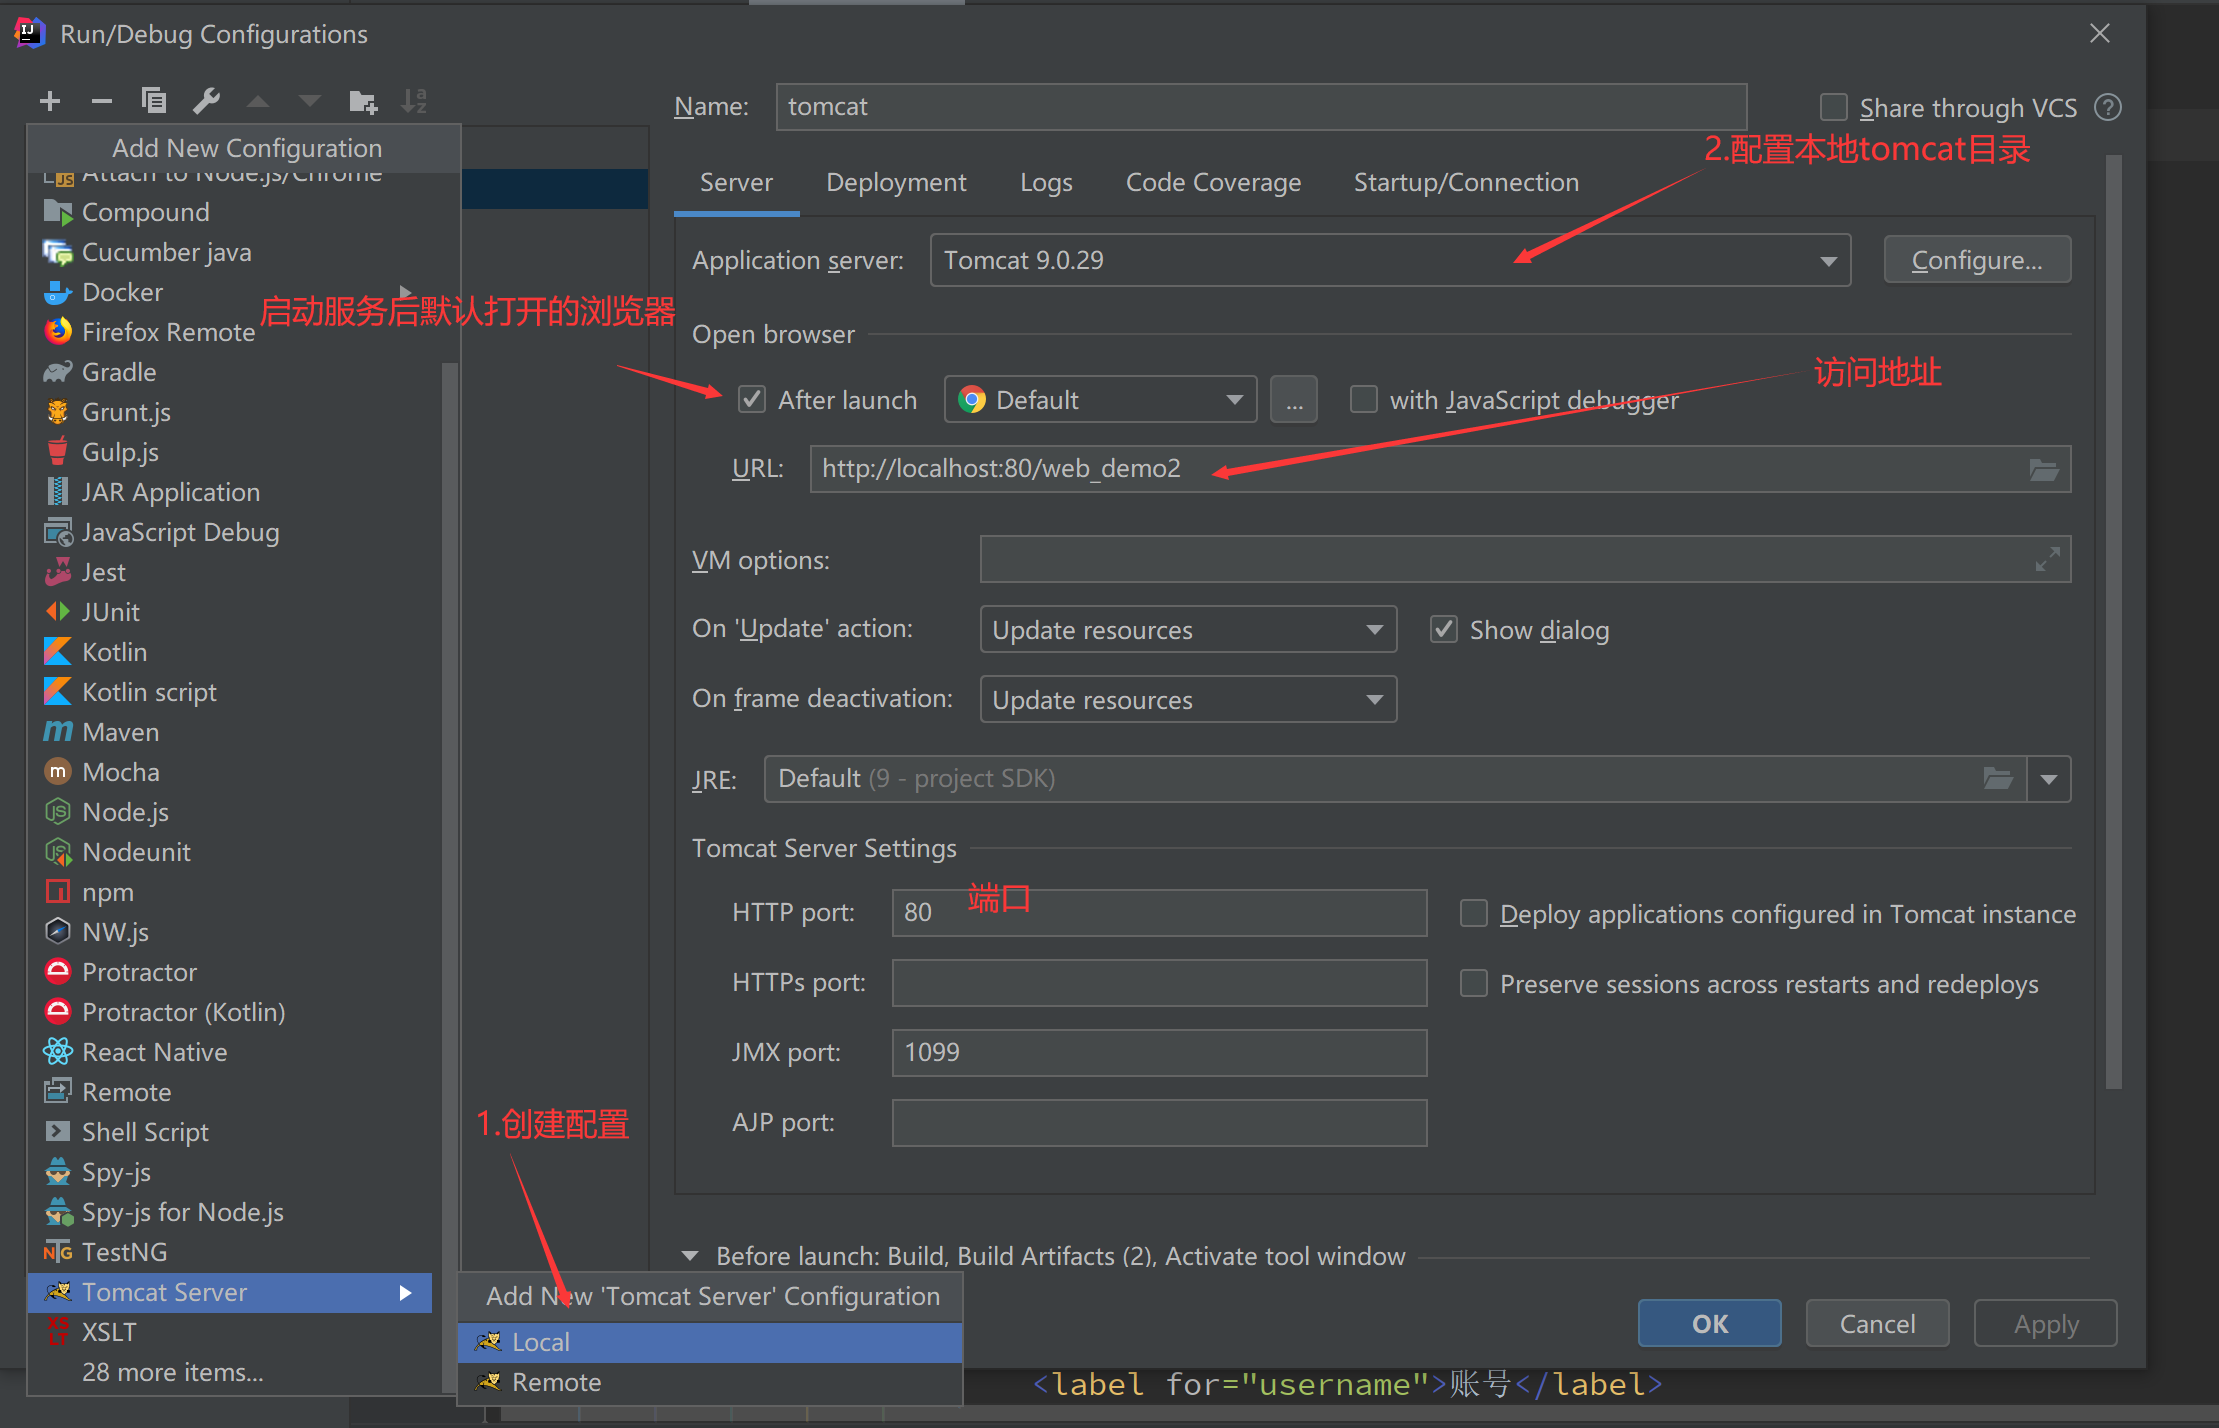
Task: Click the JMX port input field
Action: (x=1159, y=1053)
